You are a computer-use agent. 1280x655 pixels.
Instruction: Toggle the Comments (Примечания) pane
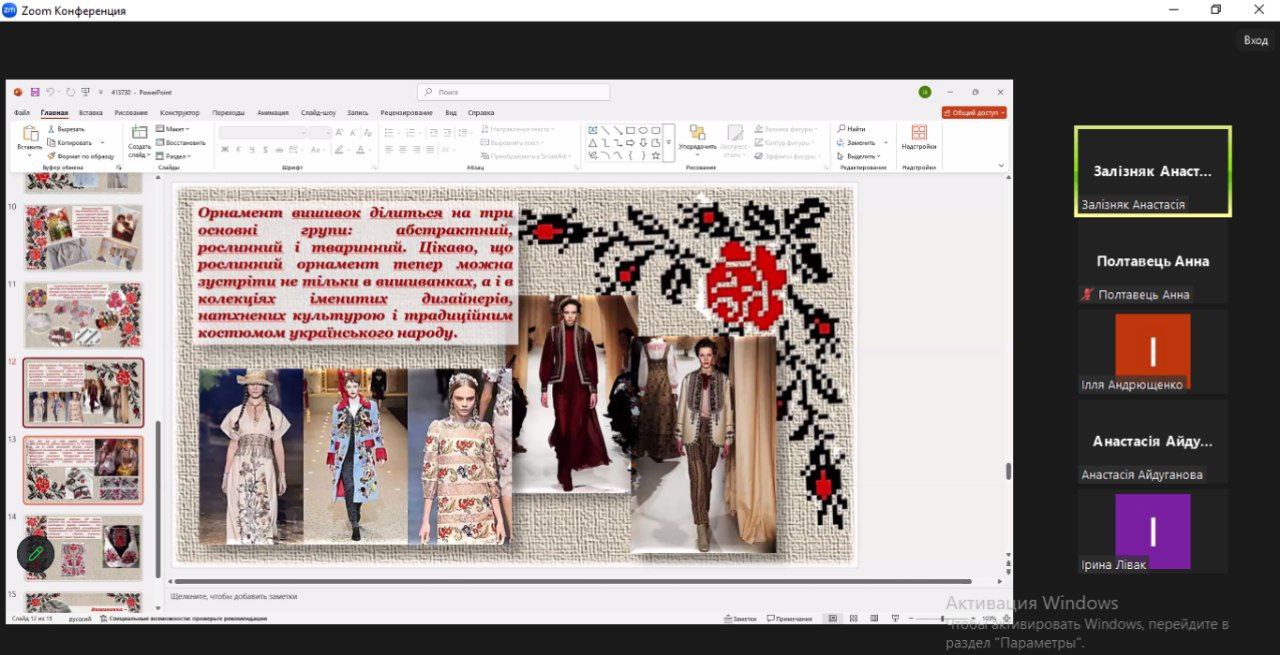(x=788, y=619)
